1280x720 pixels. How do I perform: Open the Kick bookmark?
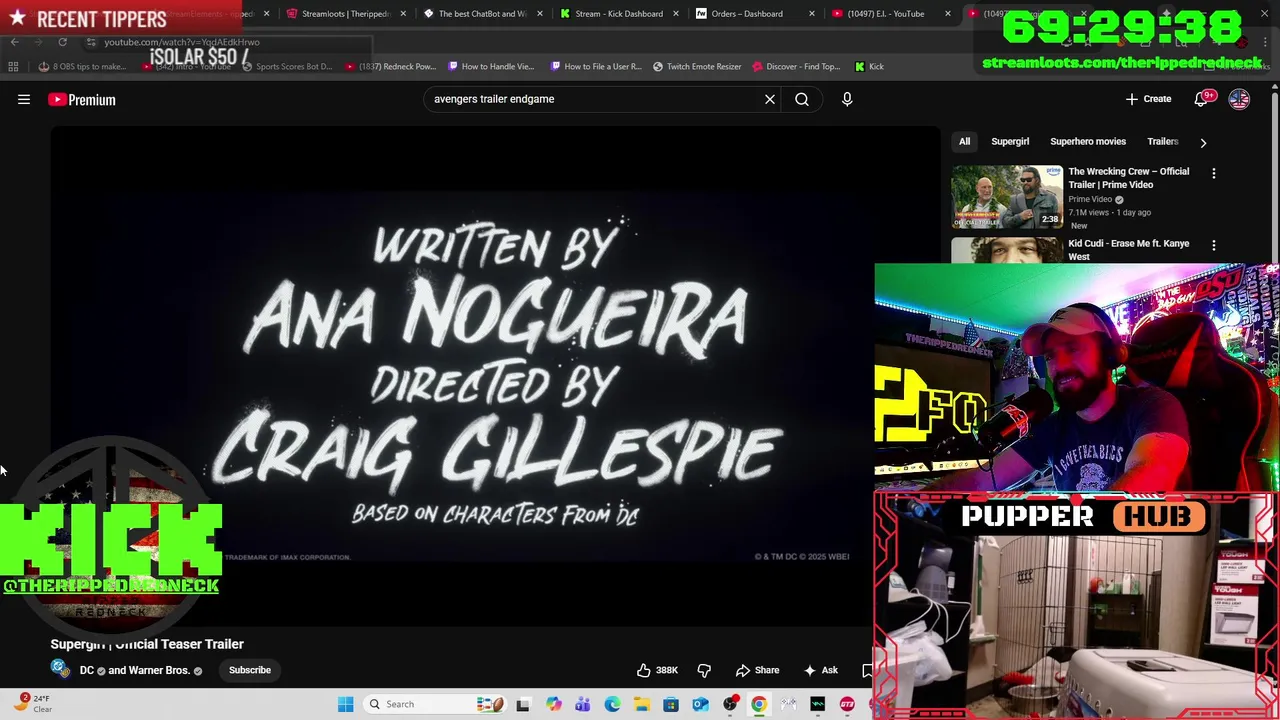(x=869, y=66)
